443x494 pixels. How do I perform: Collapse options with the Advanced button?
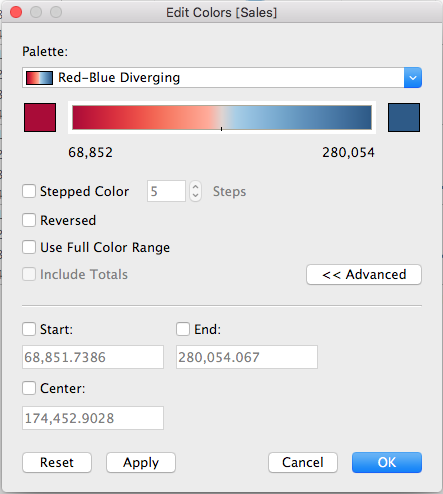click(x=364, y=275)
